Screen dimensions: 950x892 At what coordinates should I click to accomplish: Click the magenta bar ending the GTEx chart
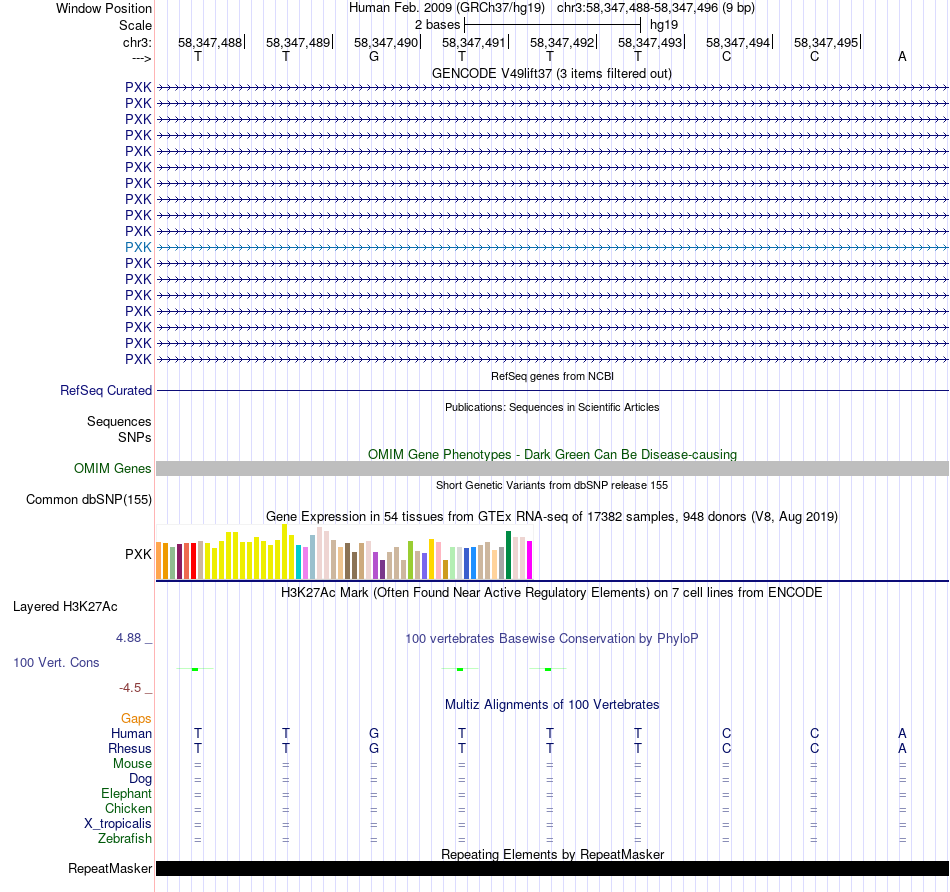[x=530, y=560]
